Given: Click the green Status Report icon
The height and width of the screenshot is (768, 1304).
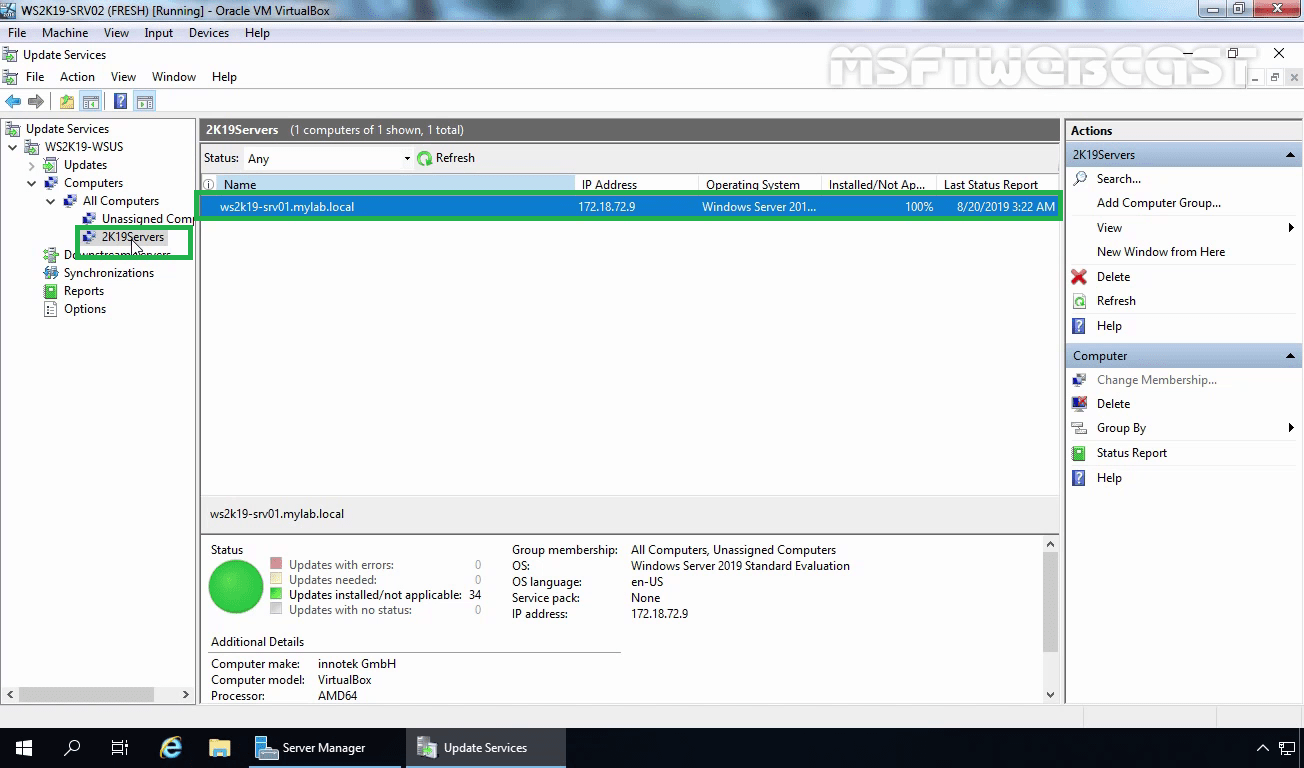Looking at the screenshot, I should click(1079, 453).
